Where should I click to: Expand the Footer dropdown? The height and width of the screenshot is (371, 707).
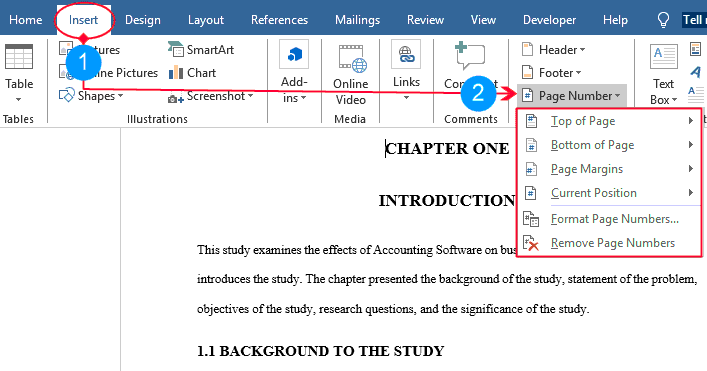coord(551,73)
